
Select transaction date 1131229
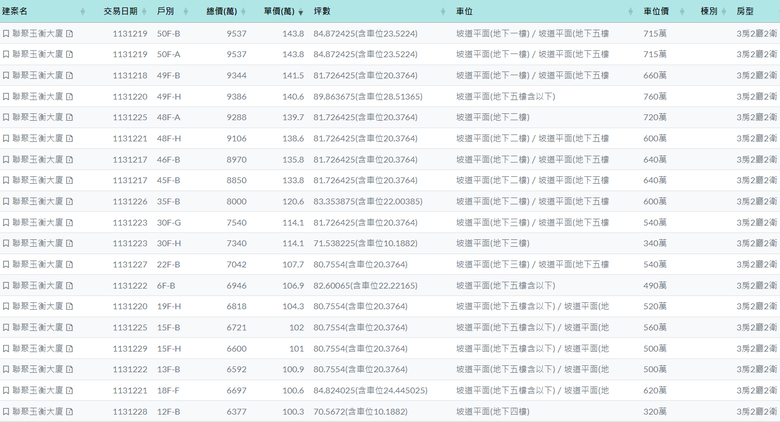[130, 348]
